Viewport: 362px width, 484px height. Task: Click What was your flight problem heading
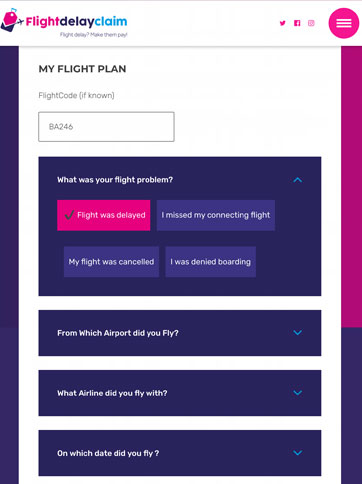point(115,180)
